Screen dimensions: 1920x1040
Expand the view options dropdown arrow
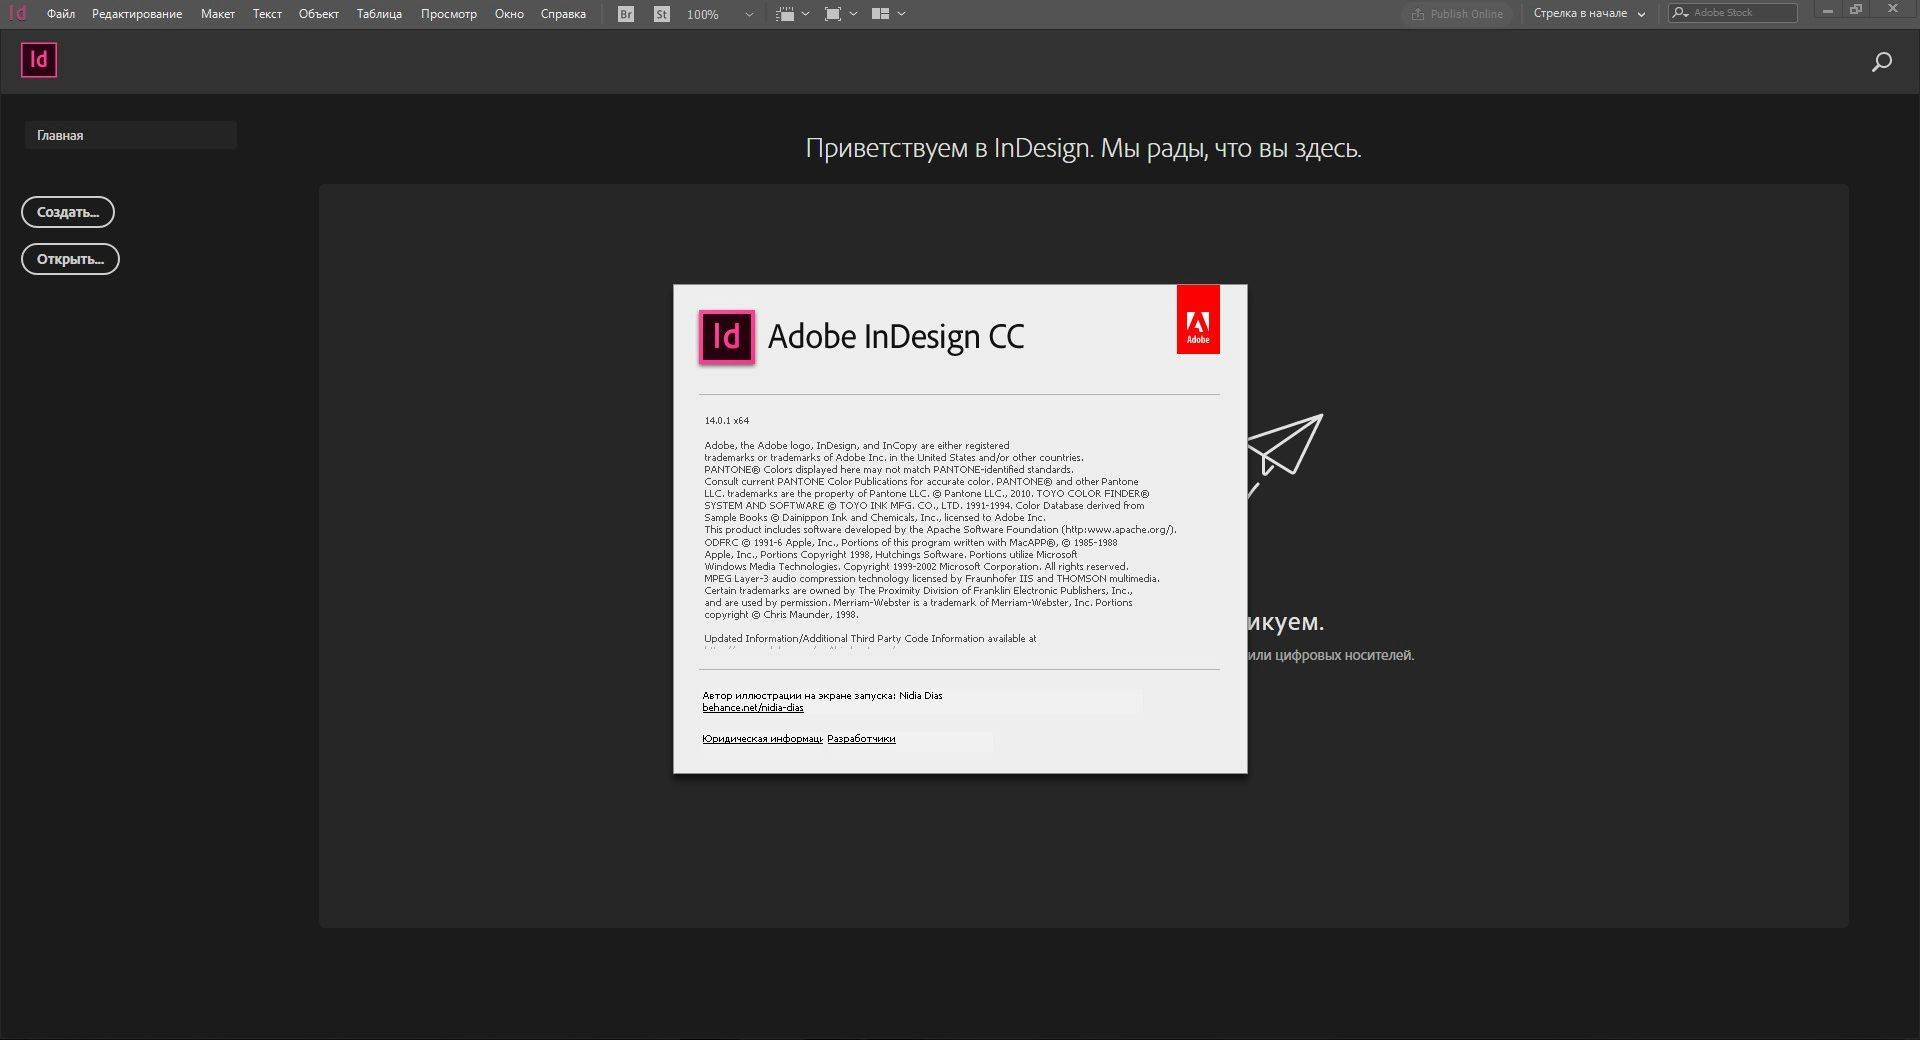(805, 14)
